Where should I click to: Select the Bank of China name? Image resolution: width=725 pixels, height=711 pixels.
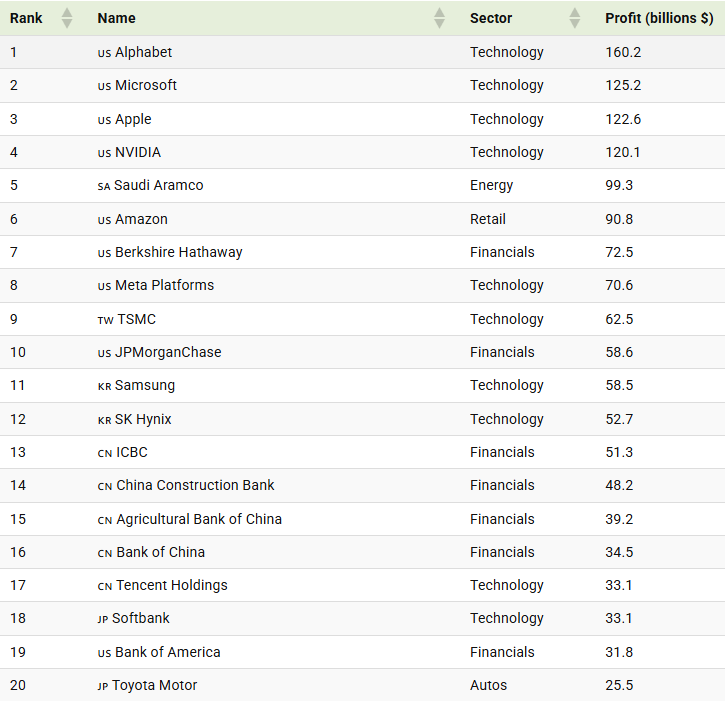[x=160, y=552]
